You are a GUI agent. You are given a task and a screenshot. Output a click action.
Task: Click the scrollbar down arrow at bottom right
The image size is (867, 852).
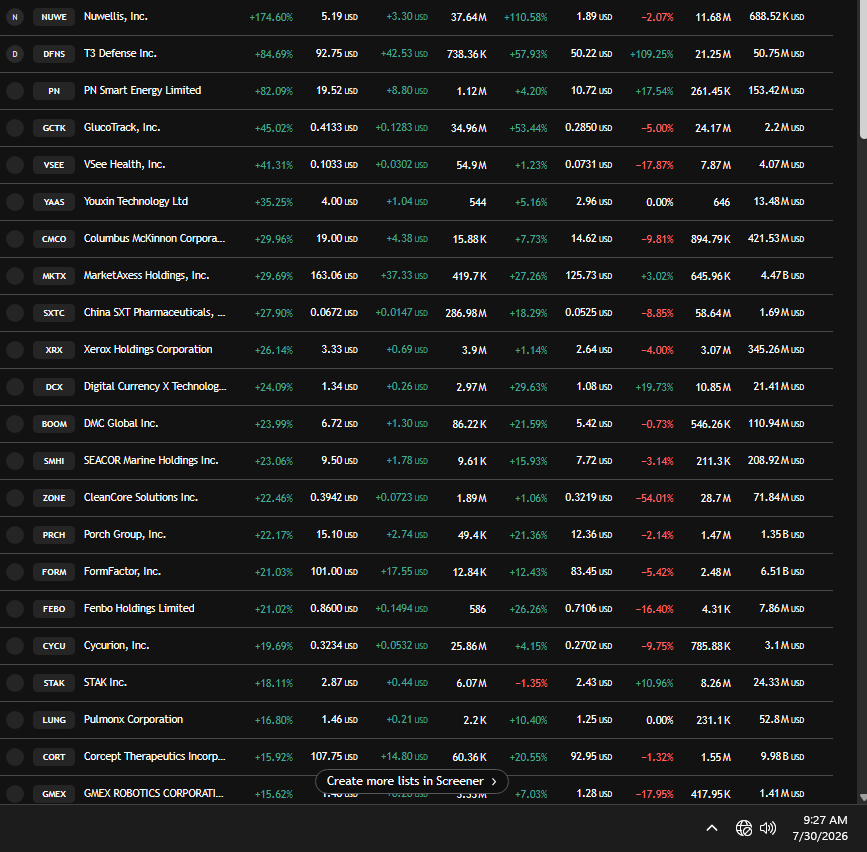(863, 797)
